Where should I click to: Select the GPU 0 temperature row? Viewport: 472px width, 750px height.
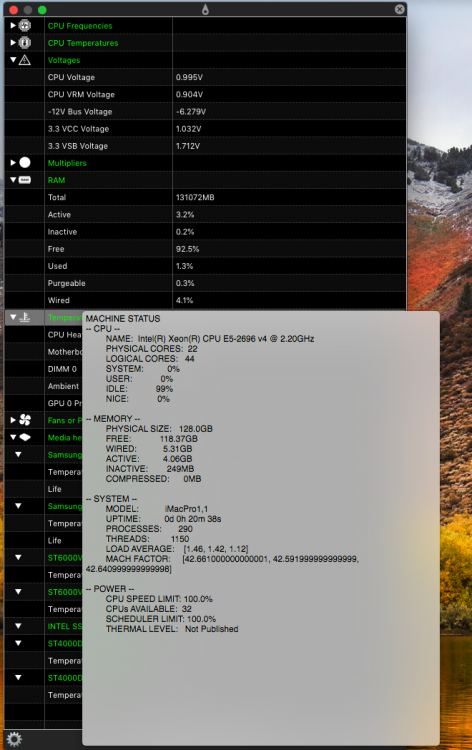(43, 403)
